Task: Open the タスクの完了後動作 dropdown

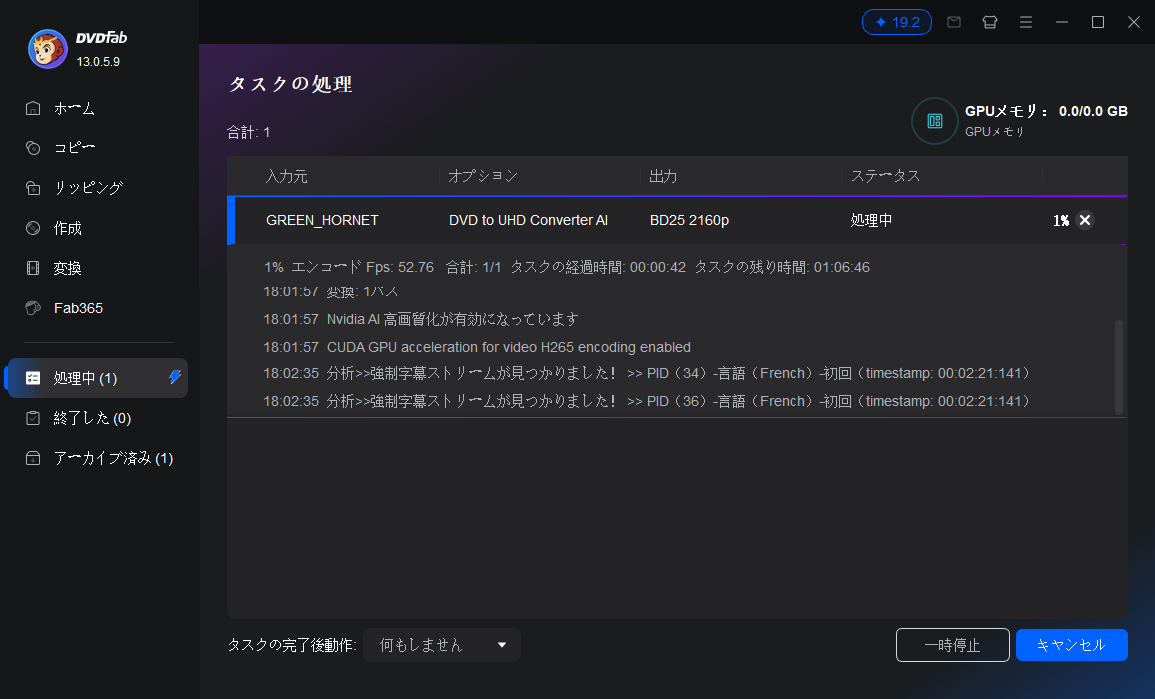Action: (441, 645)
